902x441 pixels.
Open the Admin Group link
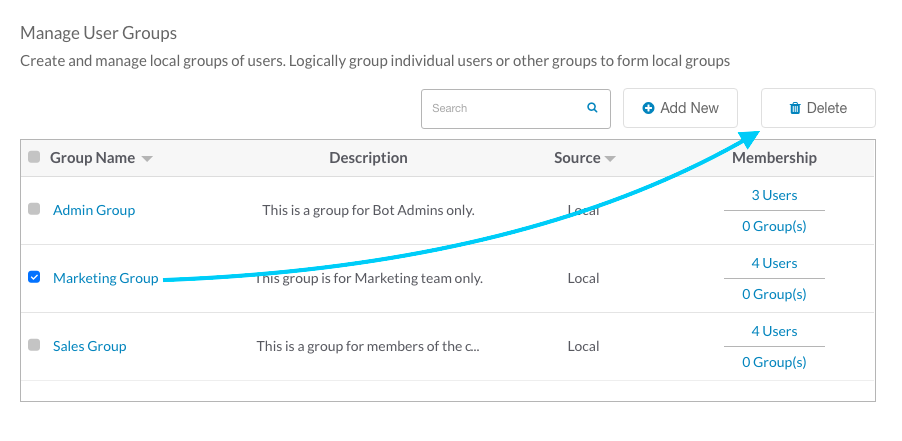94,210
